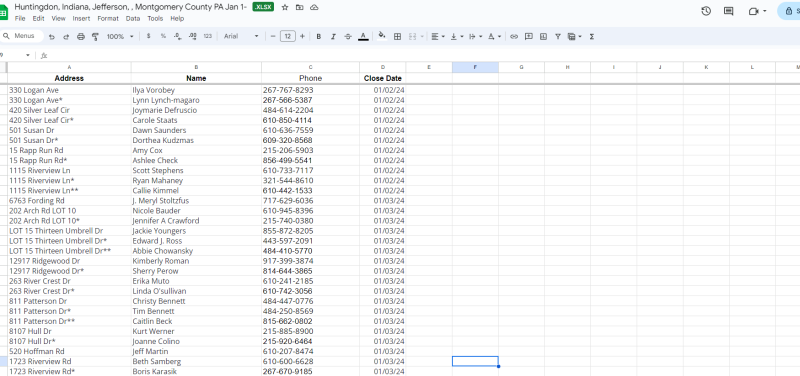Move the document with the folder icon
The width and height of the screenshot is (800, 376).
pyautogui.click(x=299, y=7)
